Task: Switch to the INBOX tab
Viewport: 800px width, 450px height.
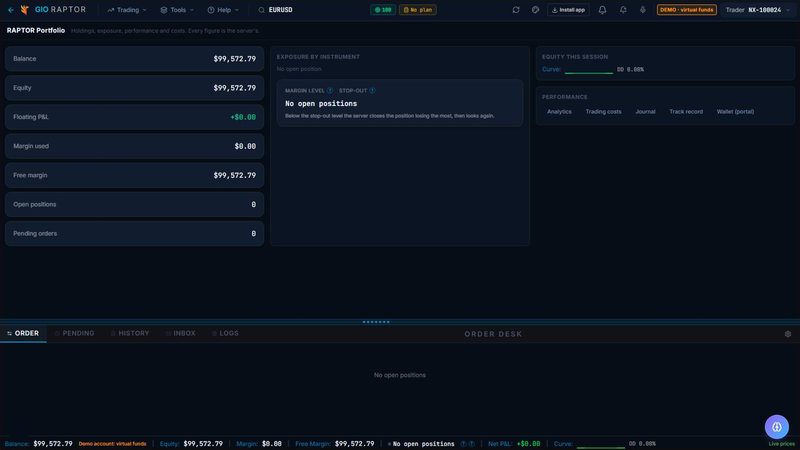Action: click(181, 333)
